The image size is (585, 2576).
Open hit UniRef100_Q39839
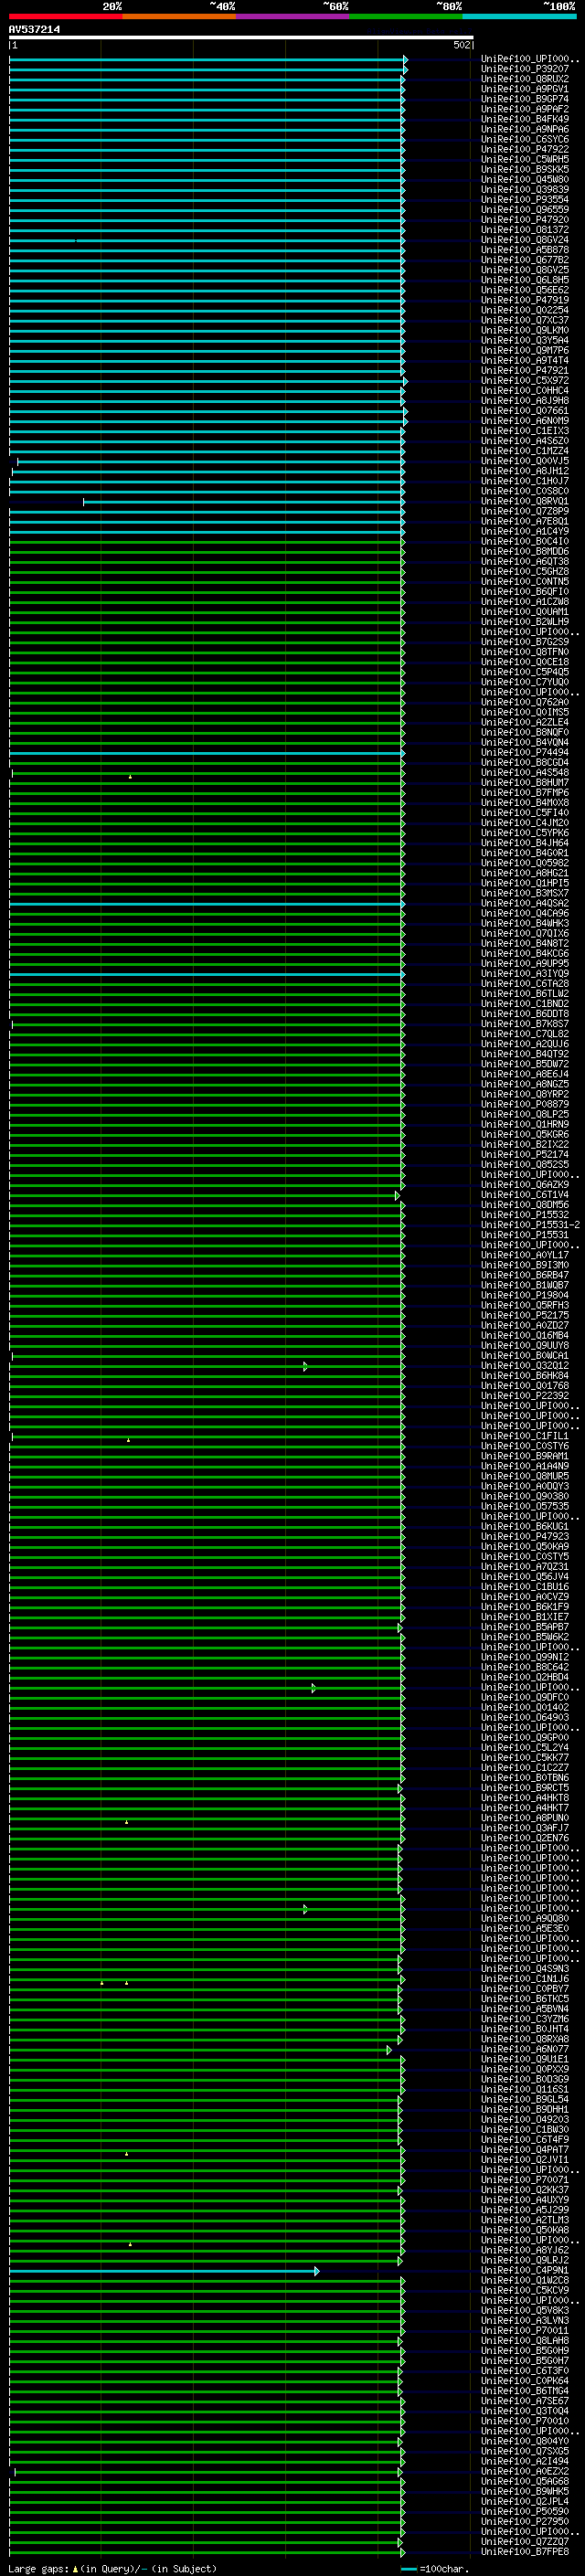pos(525,189)
